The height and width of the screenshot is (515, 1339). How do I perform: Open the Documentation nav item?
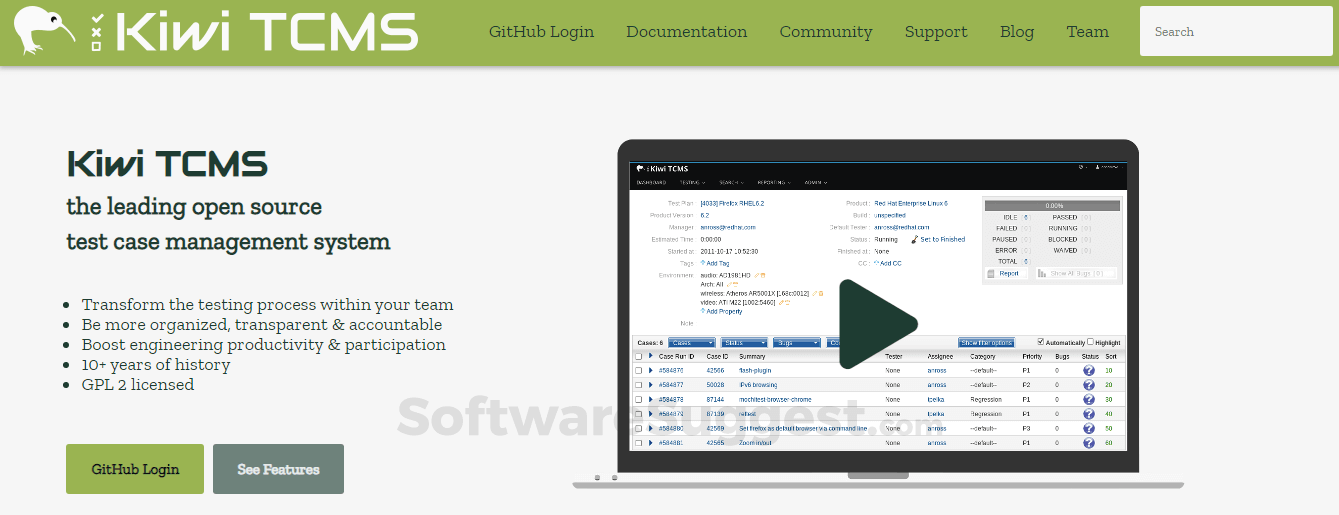(686, 32)
